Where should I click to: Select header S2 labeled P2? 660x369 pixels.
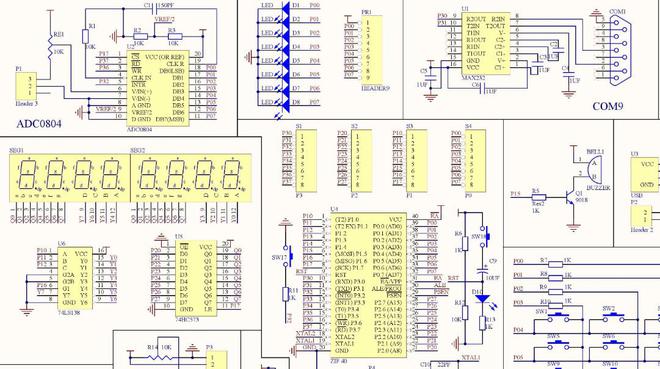coord(361,161)
